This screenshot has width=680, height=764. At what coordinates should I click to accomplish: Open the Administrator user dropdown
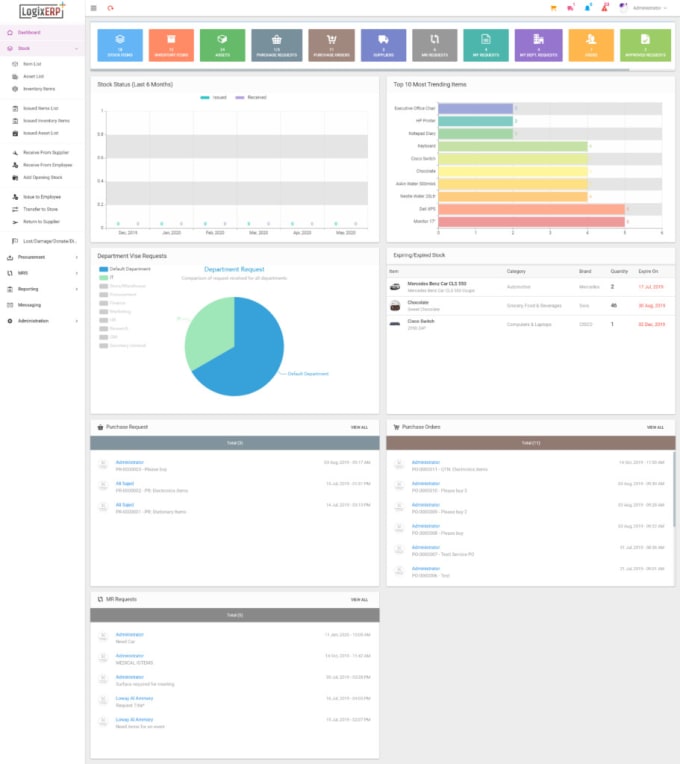644,8
